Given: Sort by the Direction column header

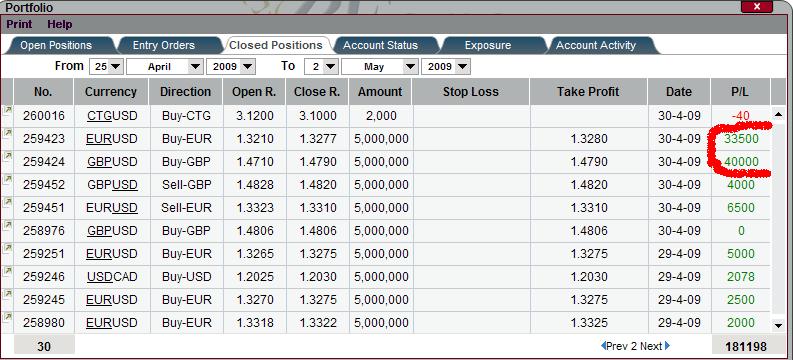Looking at the screenshot, I should tap(186, 92).
